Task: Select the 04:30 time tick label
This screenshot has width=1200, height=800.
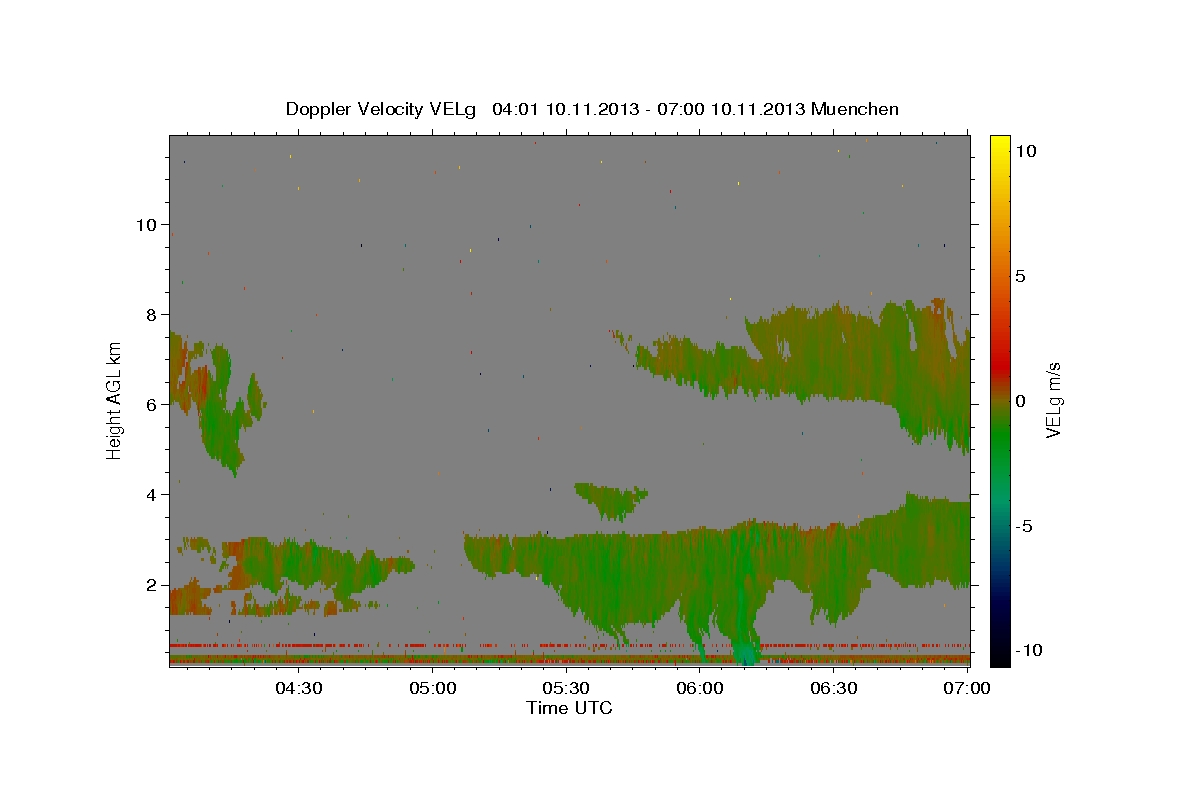Action: [x=298, y=688]
